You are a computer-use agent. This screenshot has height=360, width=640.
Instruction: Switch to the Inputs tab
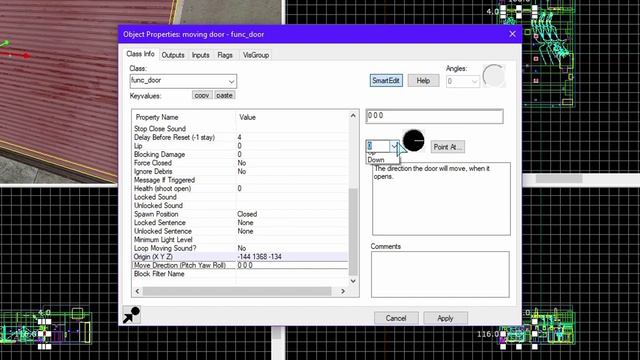[200, 55]
